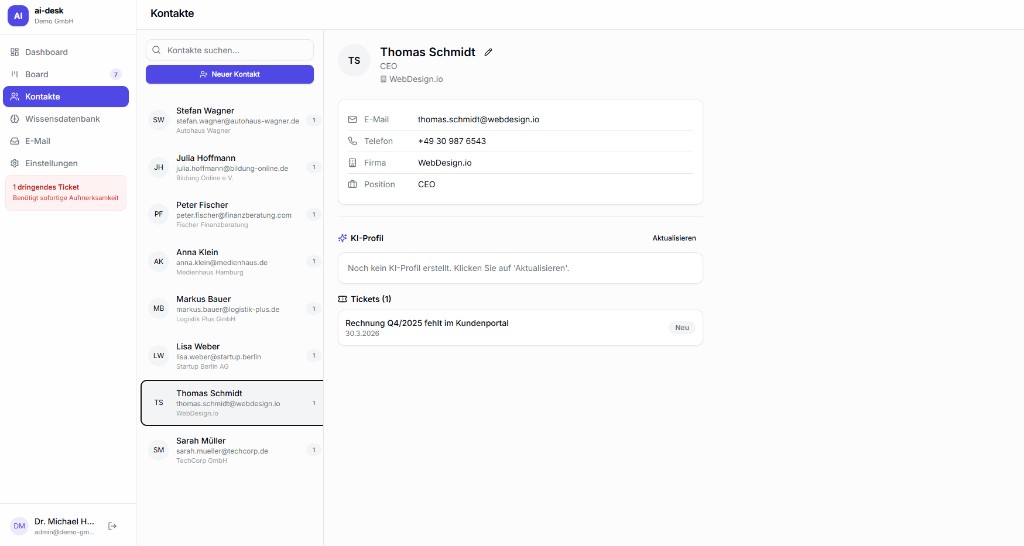This screenshot has height=546, width=1024.
Task: Click the AI logo icon of ai-desk
Action: [18, 15]
